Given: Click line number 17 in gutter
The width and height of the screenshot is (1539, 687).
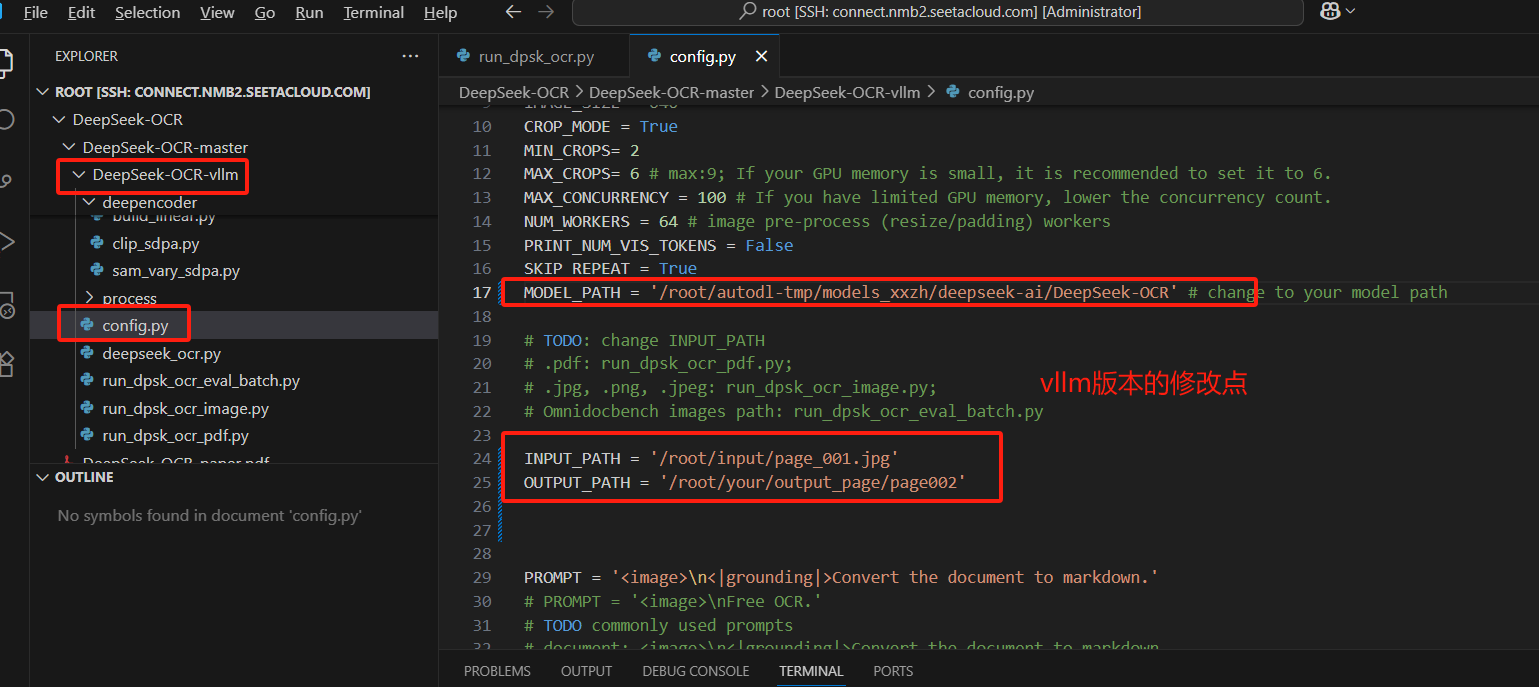Looking at the screenshot, I should coord(482,293).
